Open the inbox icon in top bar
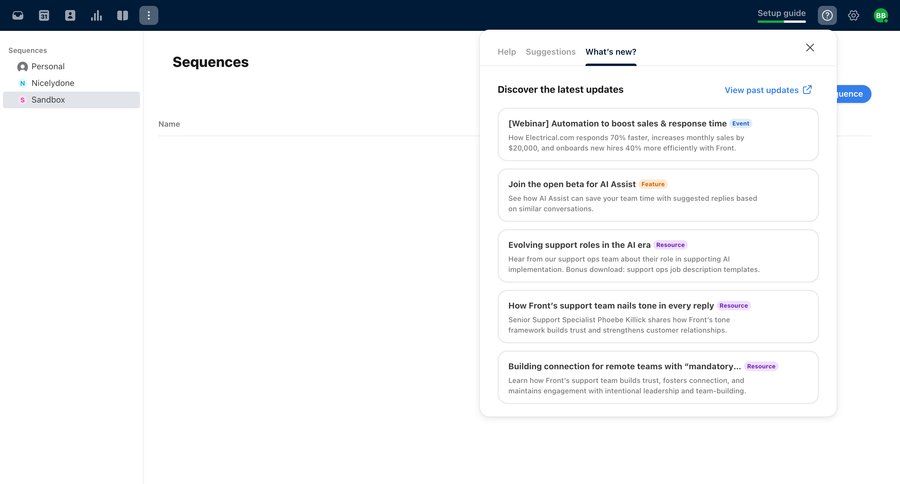This screenshot has height=484, width=900. [x=18, y=16]
